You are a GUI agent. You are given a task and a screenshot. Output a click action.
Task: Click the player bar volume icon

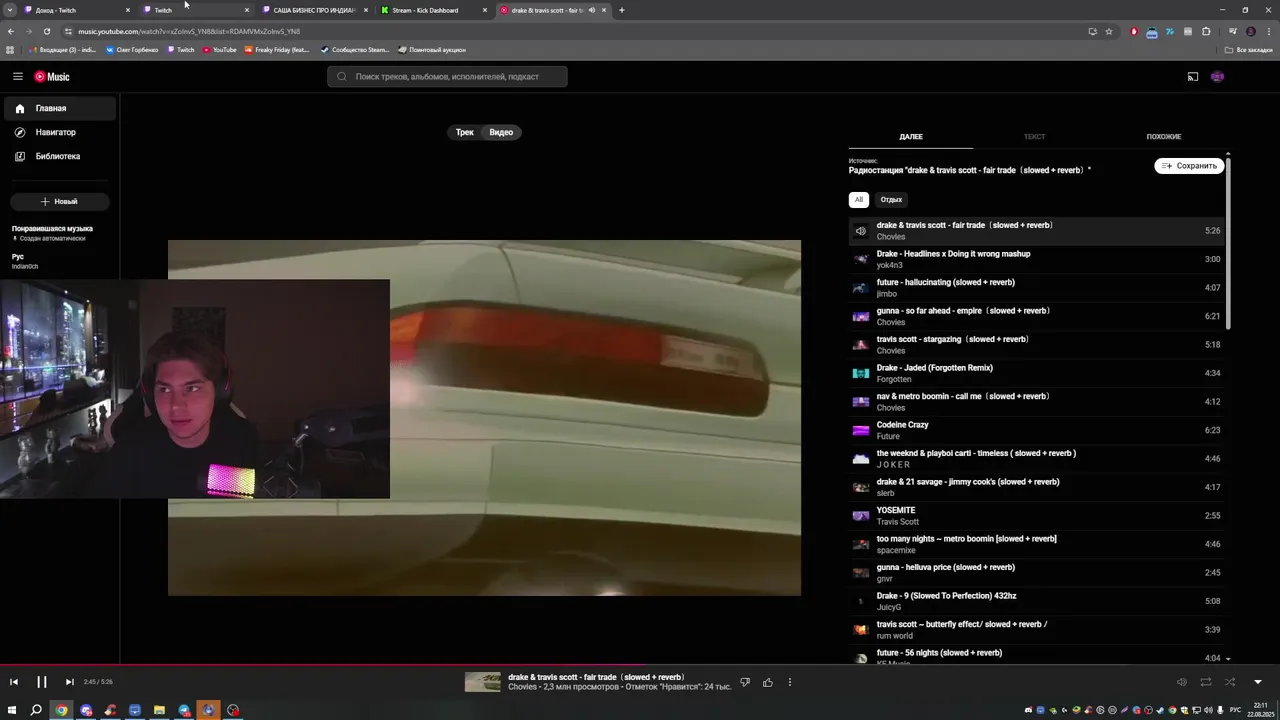point(1181,682)
